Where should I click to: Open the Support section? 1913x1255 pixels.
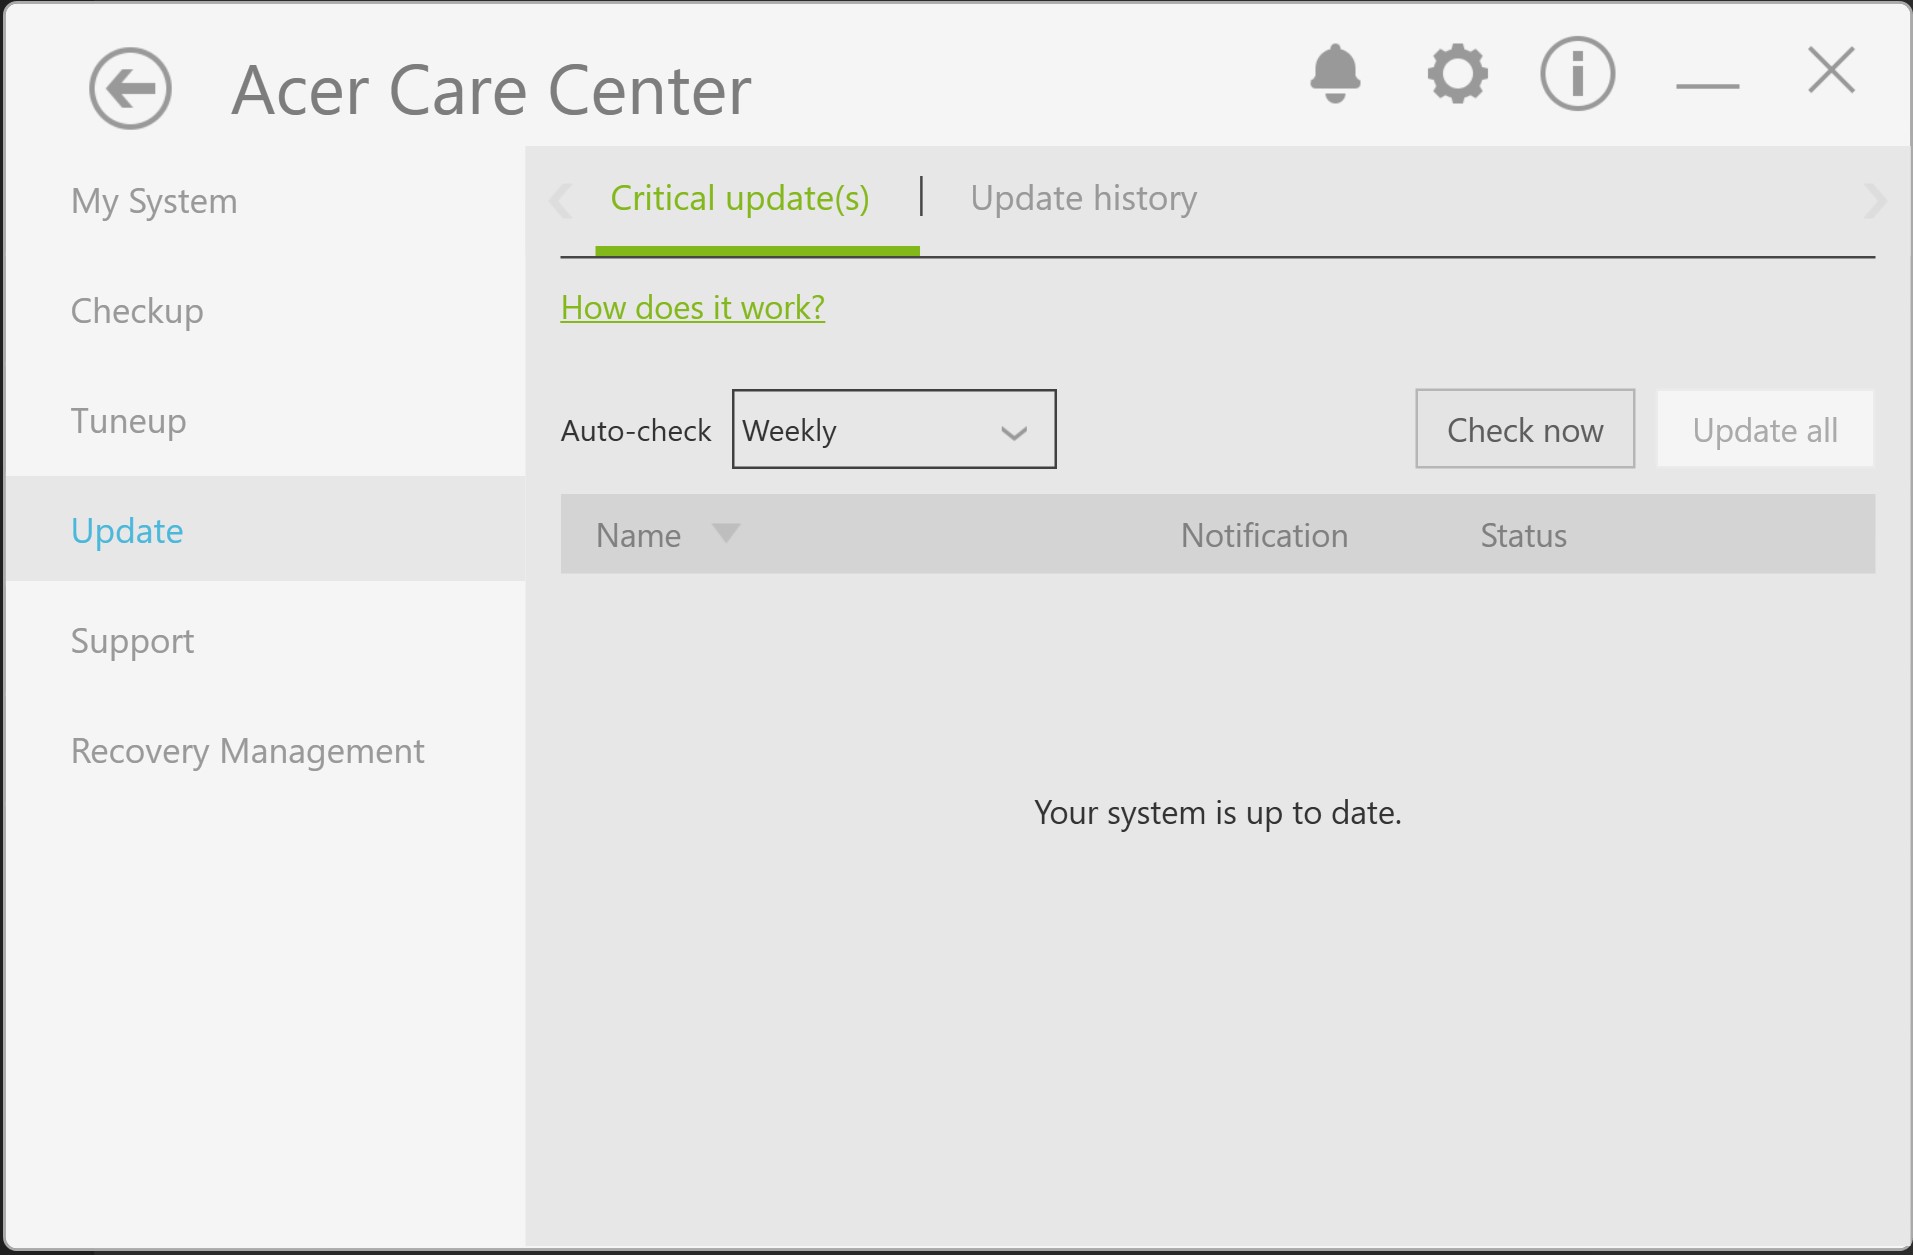click(x=132, y=641)
